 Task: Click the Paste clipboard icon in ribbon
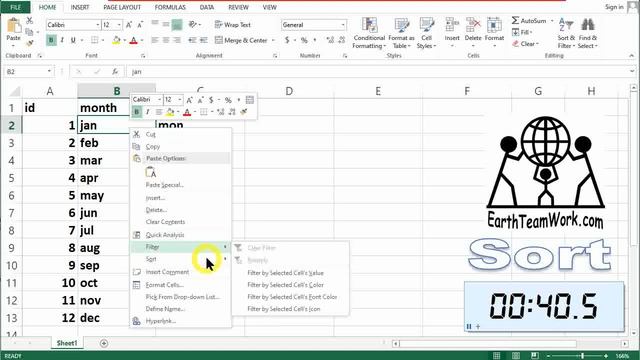tap(13, 26)
